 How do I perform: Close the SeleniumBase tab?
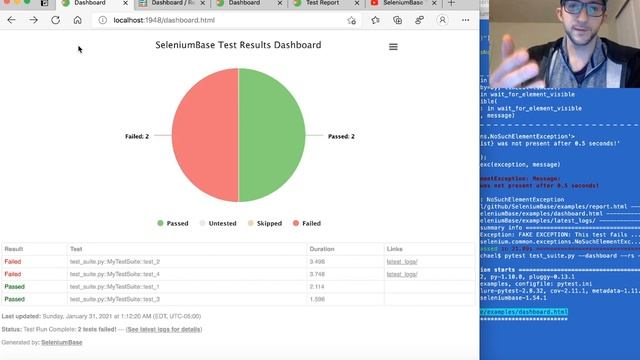point(434,3)
